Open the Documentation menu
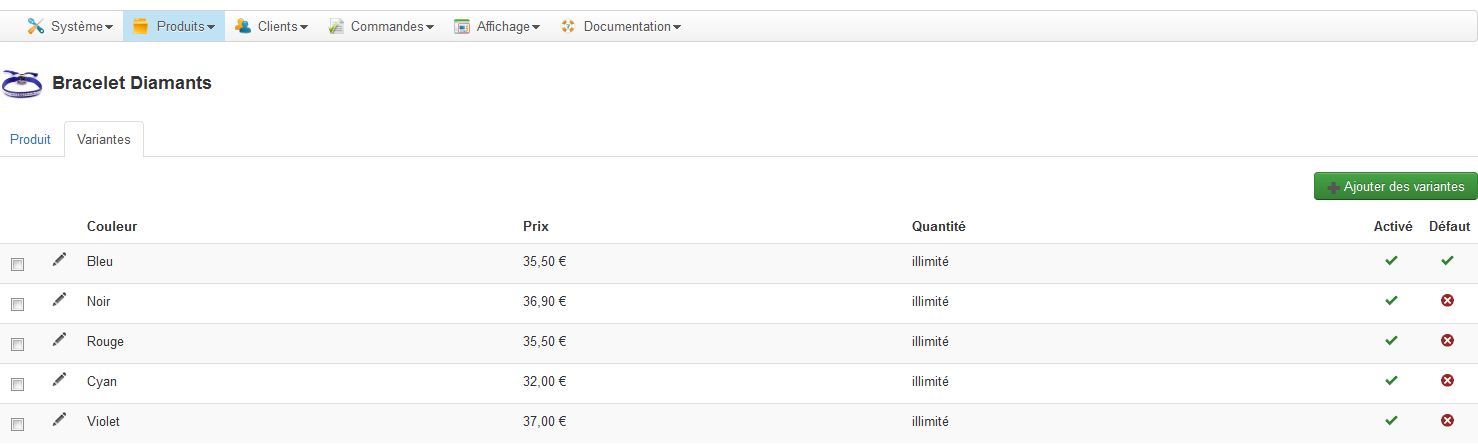The height and width of the screenshot is (444, 1478). coord(620,27)
